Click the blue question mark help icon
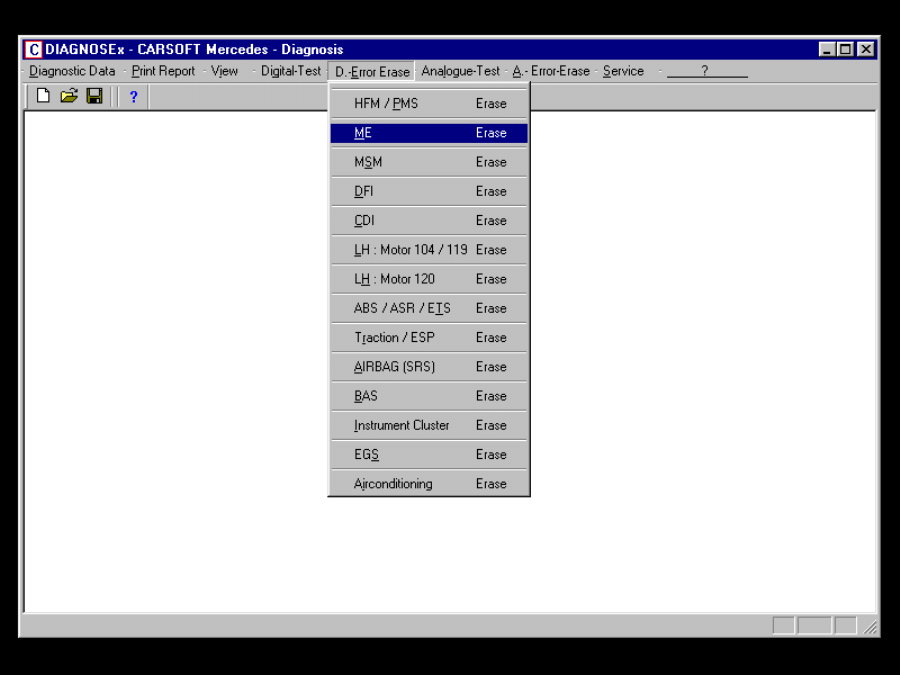The width and height of the screenshot is (900, 675). pos(133,97)
